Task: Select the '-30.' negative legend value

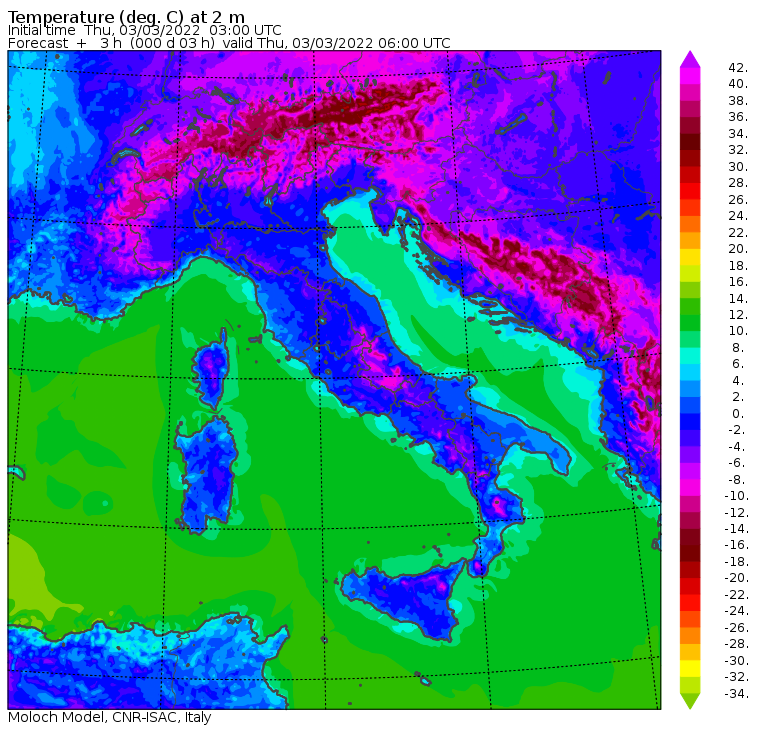Action: coord(736,661)
